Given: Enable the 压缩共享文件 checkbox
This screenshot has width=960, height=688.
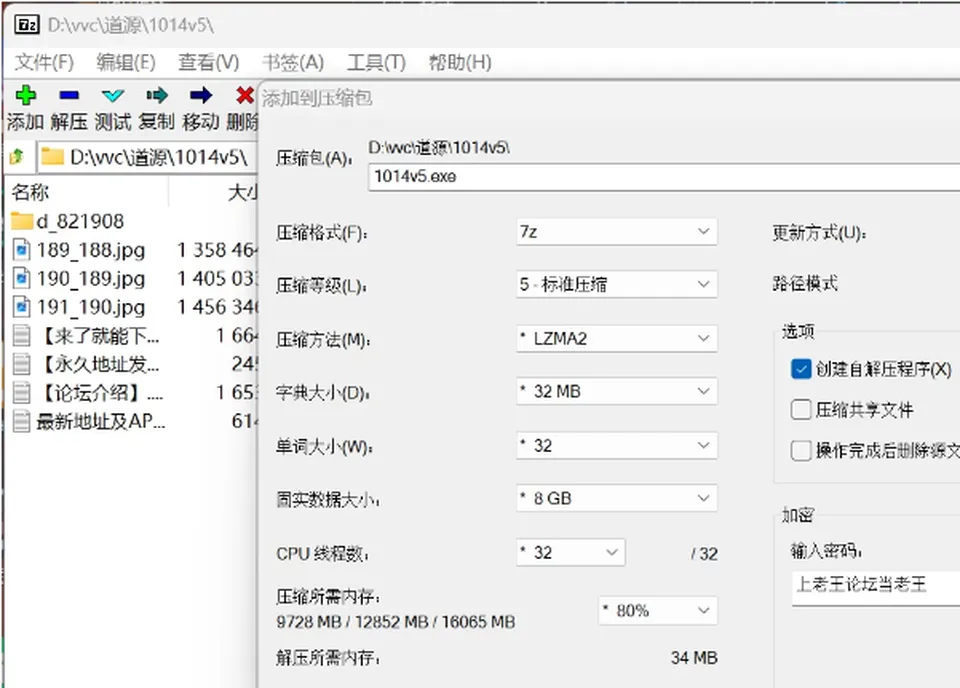Looking at the screenshot, I should coord(801,409).
